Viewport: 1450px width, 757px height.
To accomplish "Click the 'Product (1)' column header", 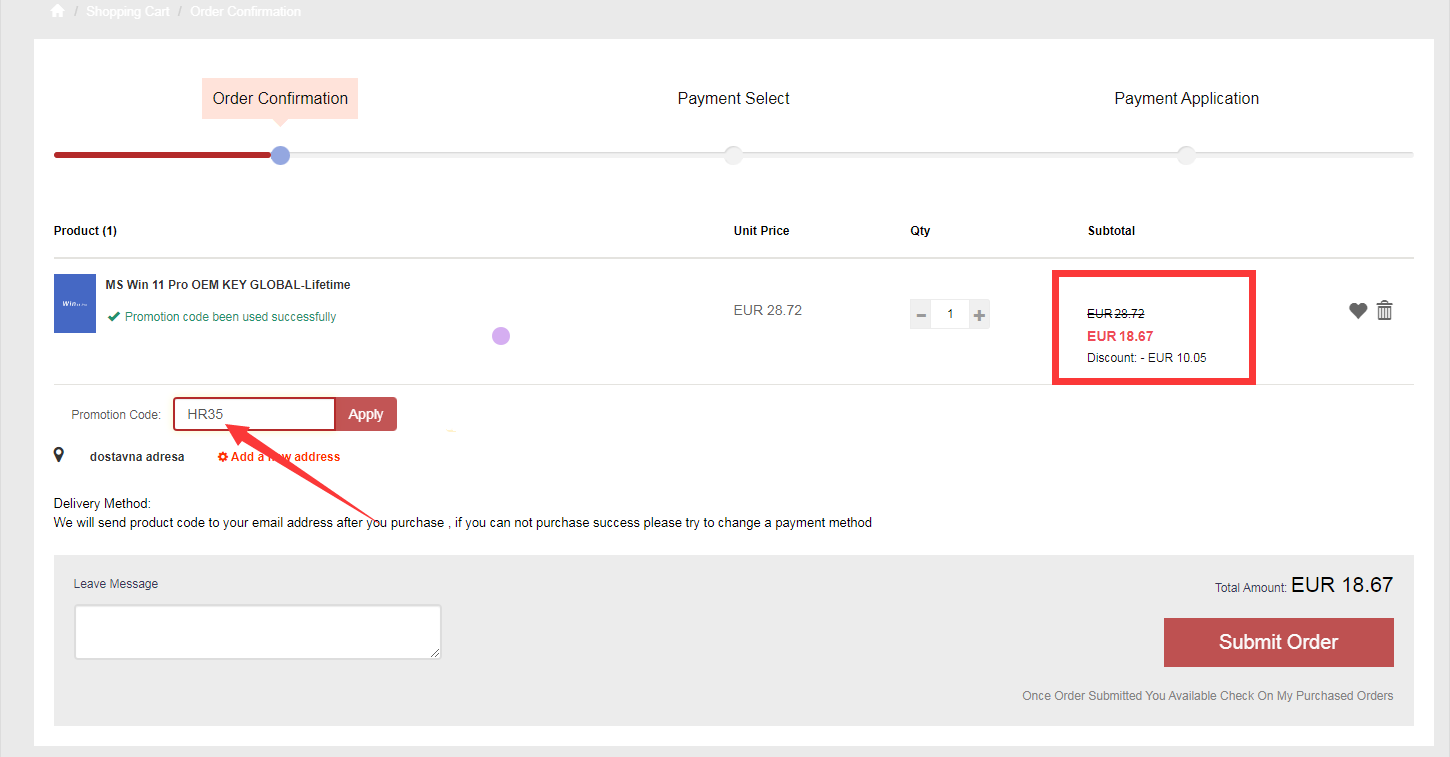I will [85, 231].
